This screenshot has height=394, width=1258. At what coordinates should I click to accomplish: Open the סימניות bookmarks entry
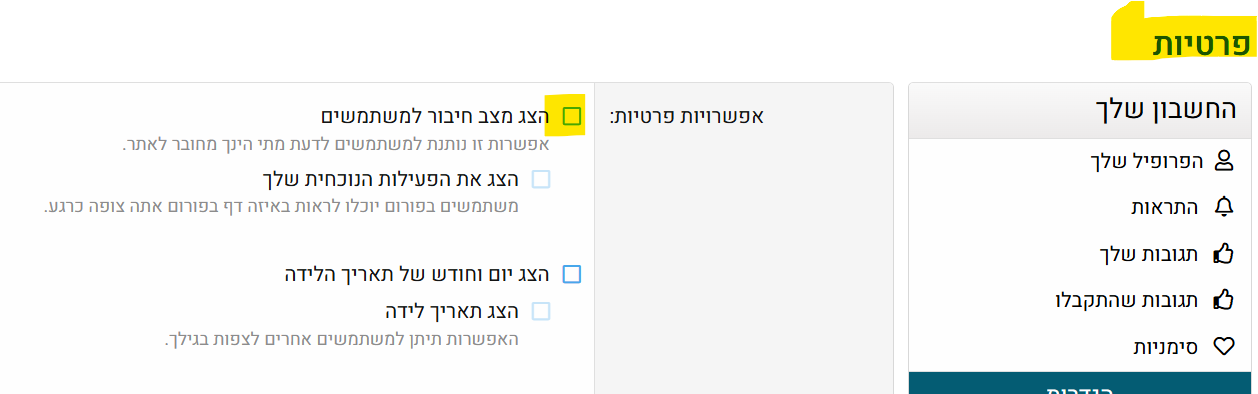coord(1168,347)
